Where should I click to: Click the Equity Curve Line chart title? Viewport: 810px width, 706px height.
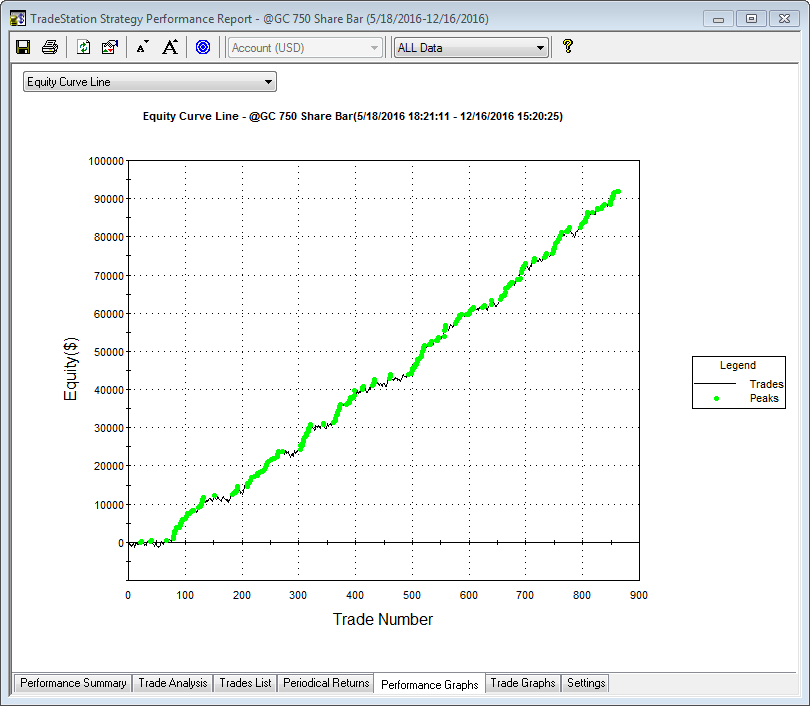[352, 117]
